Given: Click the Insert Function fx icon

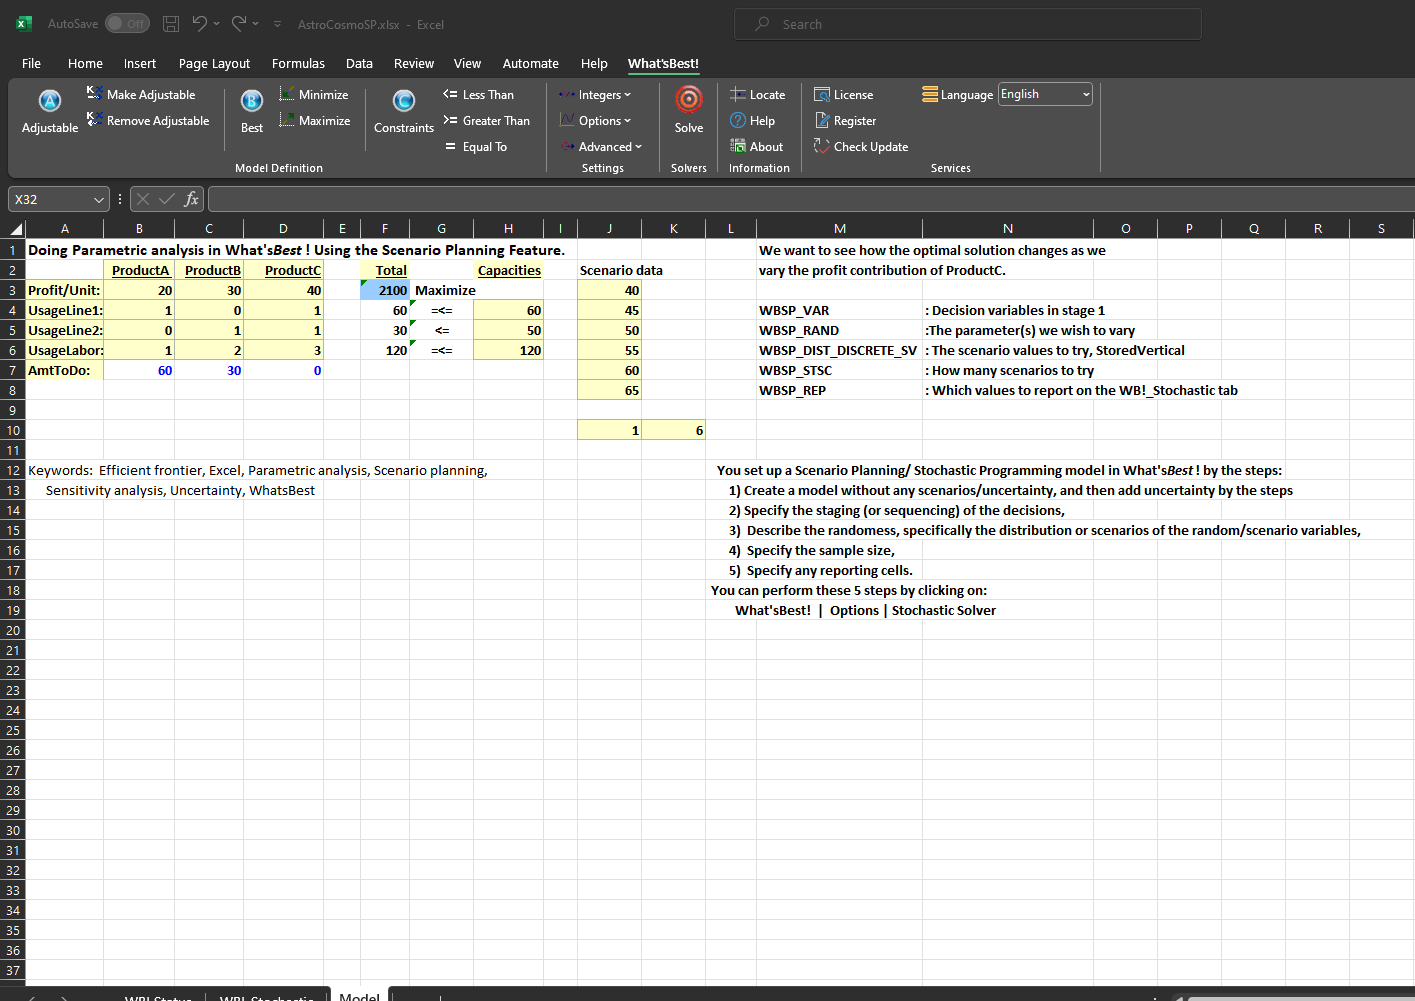Looking at the screenshot, I should pyautogui.click(x=192, y=199).
